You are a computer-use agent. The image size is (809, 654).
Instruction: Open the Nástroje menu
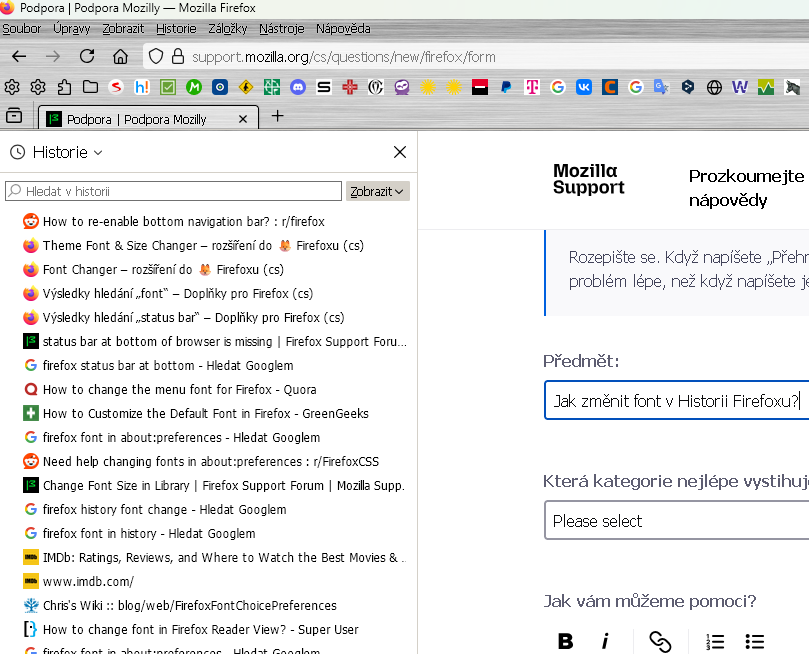coord(281,29)
